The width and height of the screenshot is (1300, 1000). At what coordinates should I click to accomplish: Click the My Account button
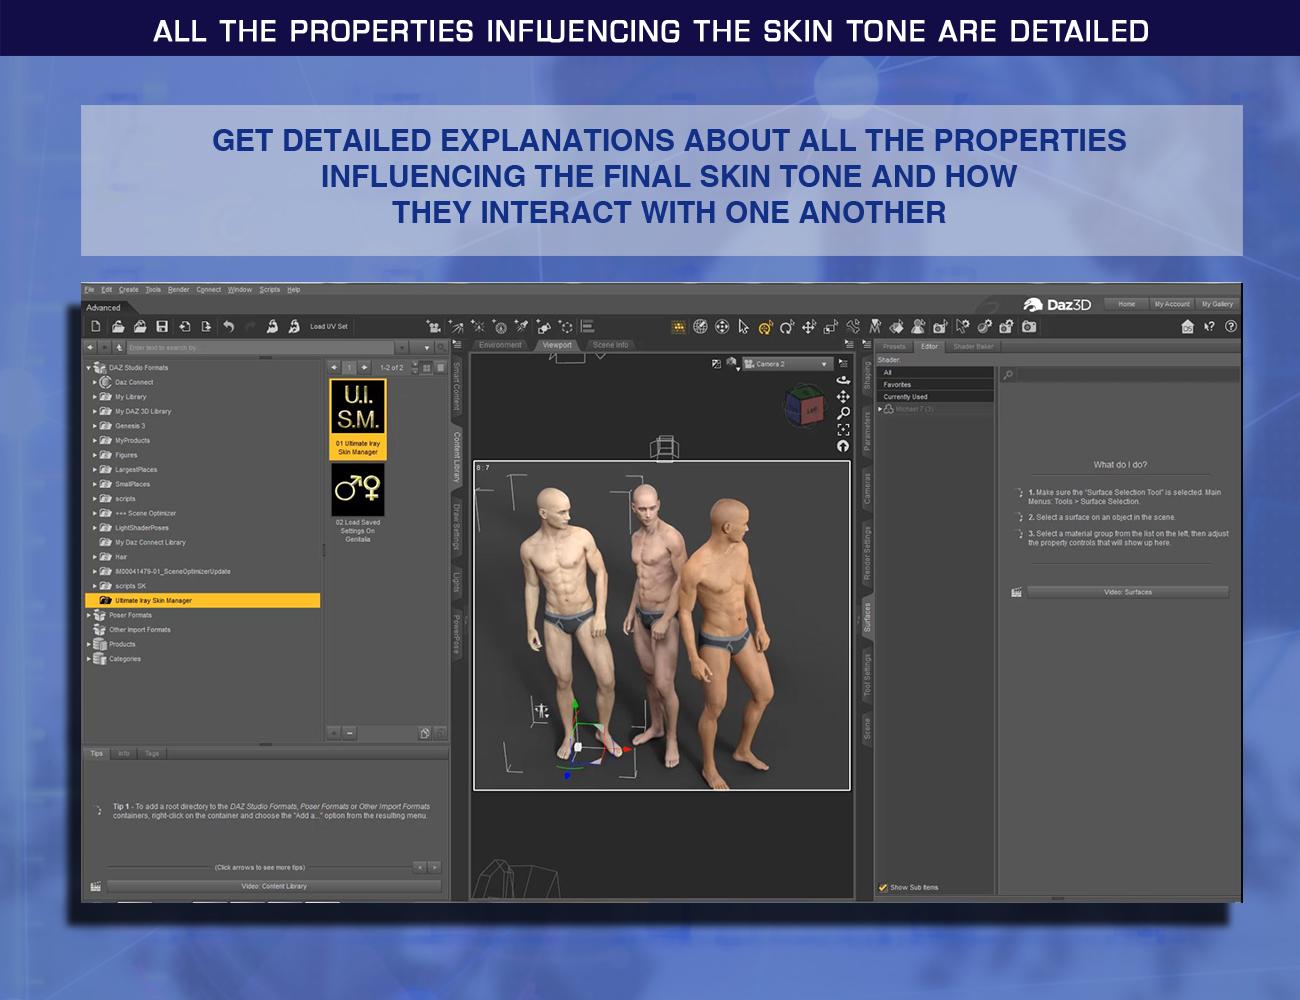[x=1172, y=304]
